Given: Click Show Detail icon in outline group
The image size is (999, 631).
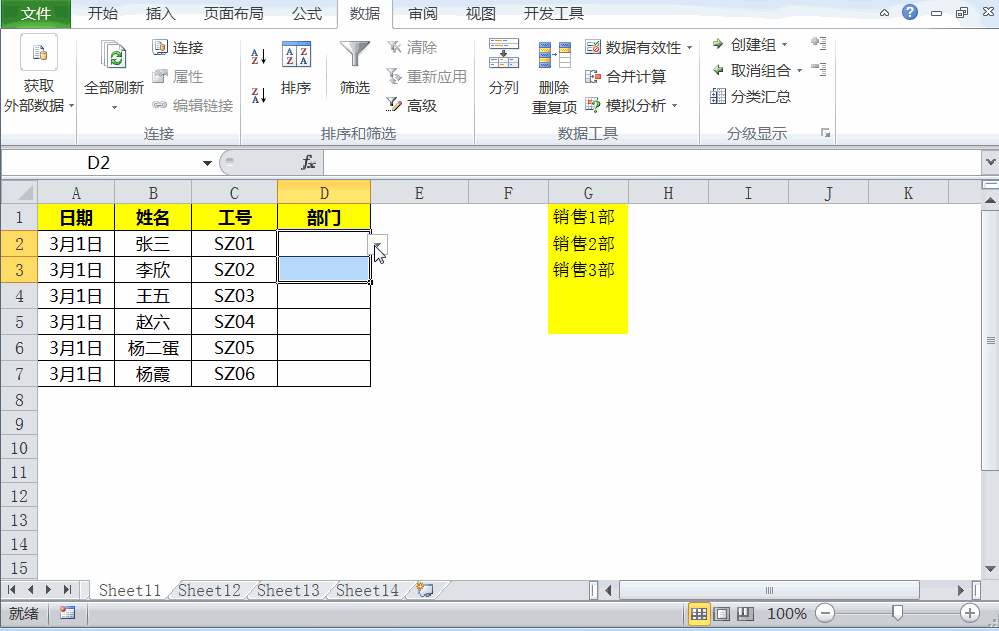Looking at the screenshot, I should tap(819, 43).
